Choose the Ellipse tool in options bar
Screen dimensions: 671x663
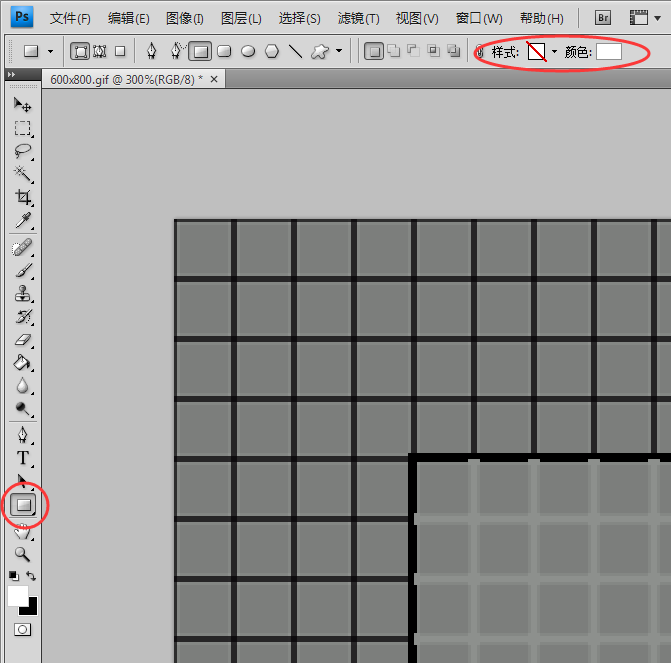click(x=248, y=52)
